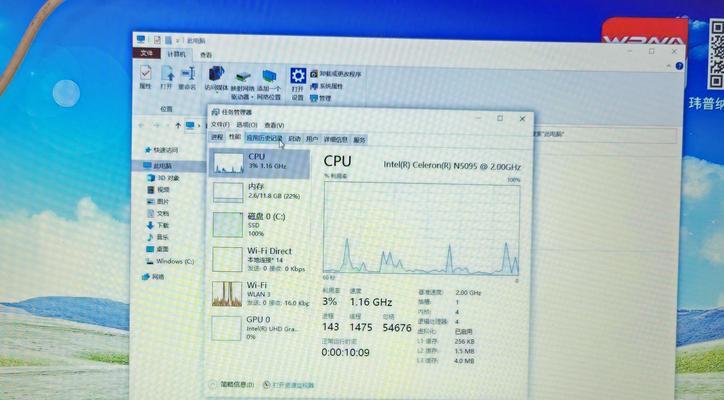Viewport: 724px width, 400px height.
Task: Select the Wi-Fi WLAN 3 entry
Action: (x=260, y=294)
